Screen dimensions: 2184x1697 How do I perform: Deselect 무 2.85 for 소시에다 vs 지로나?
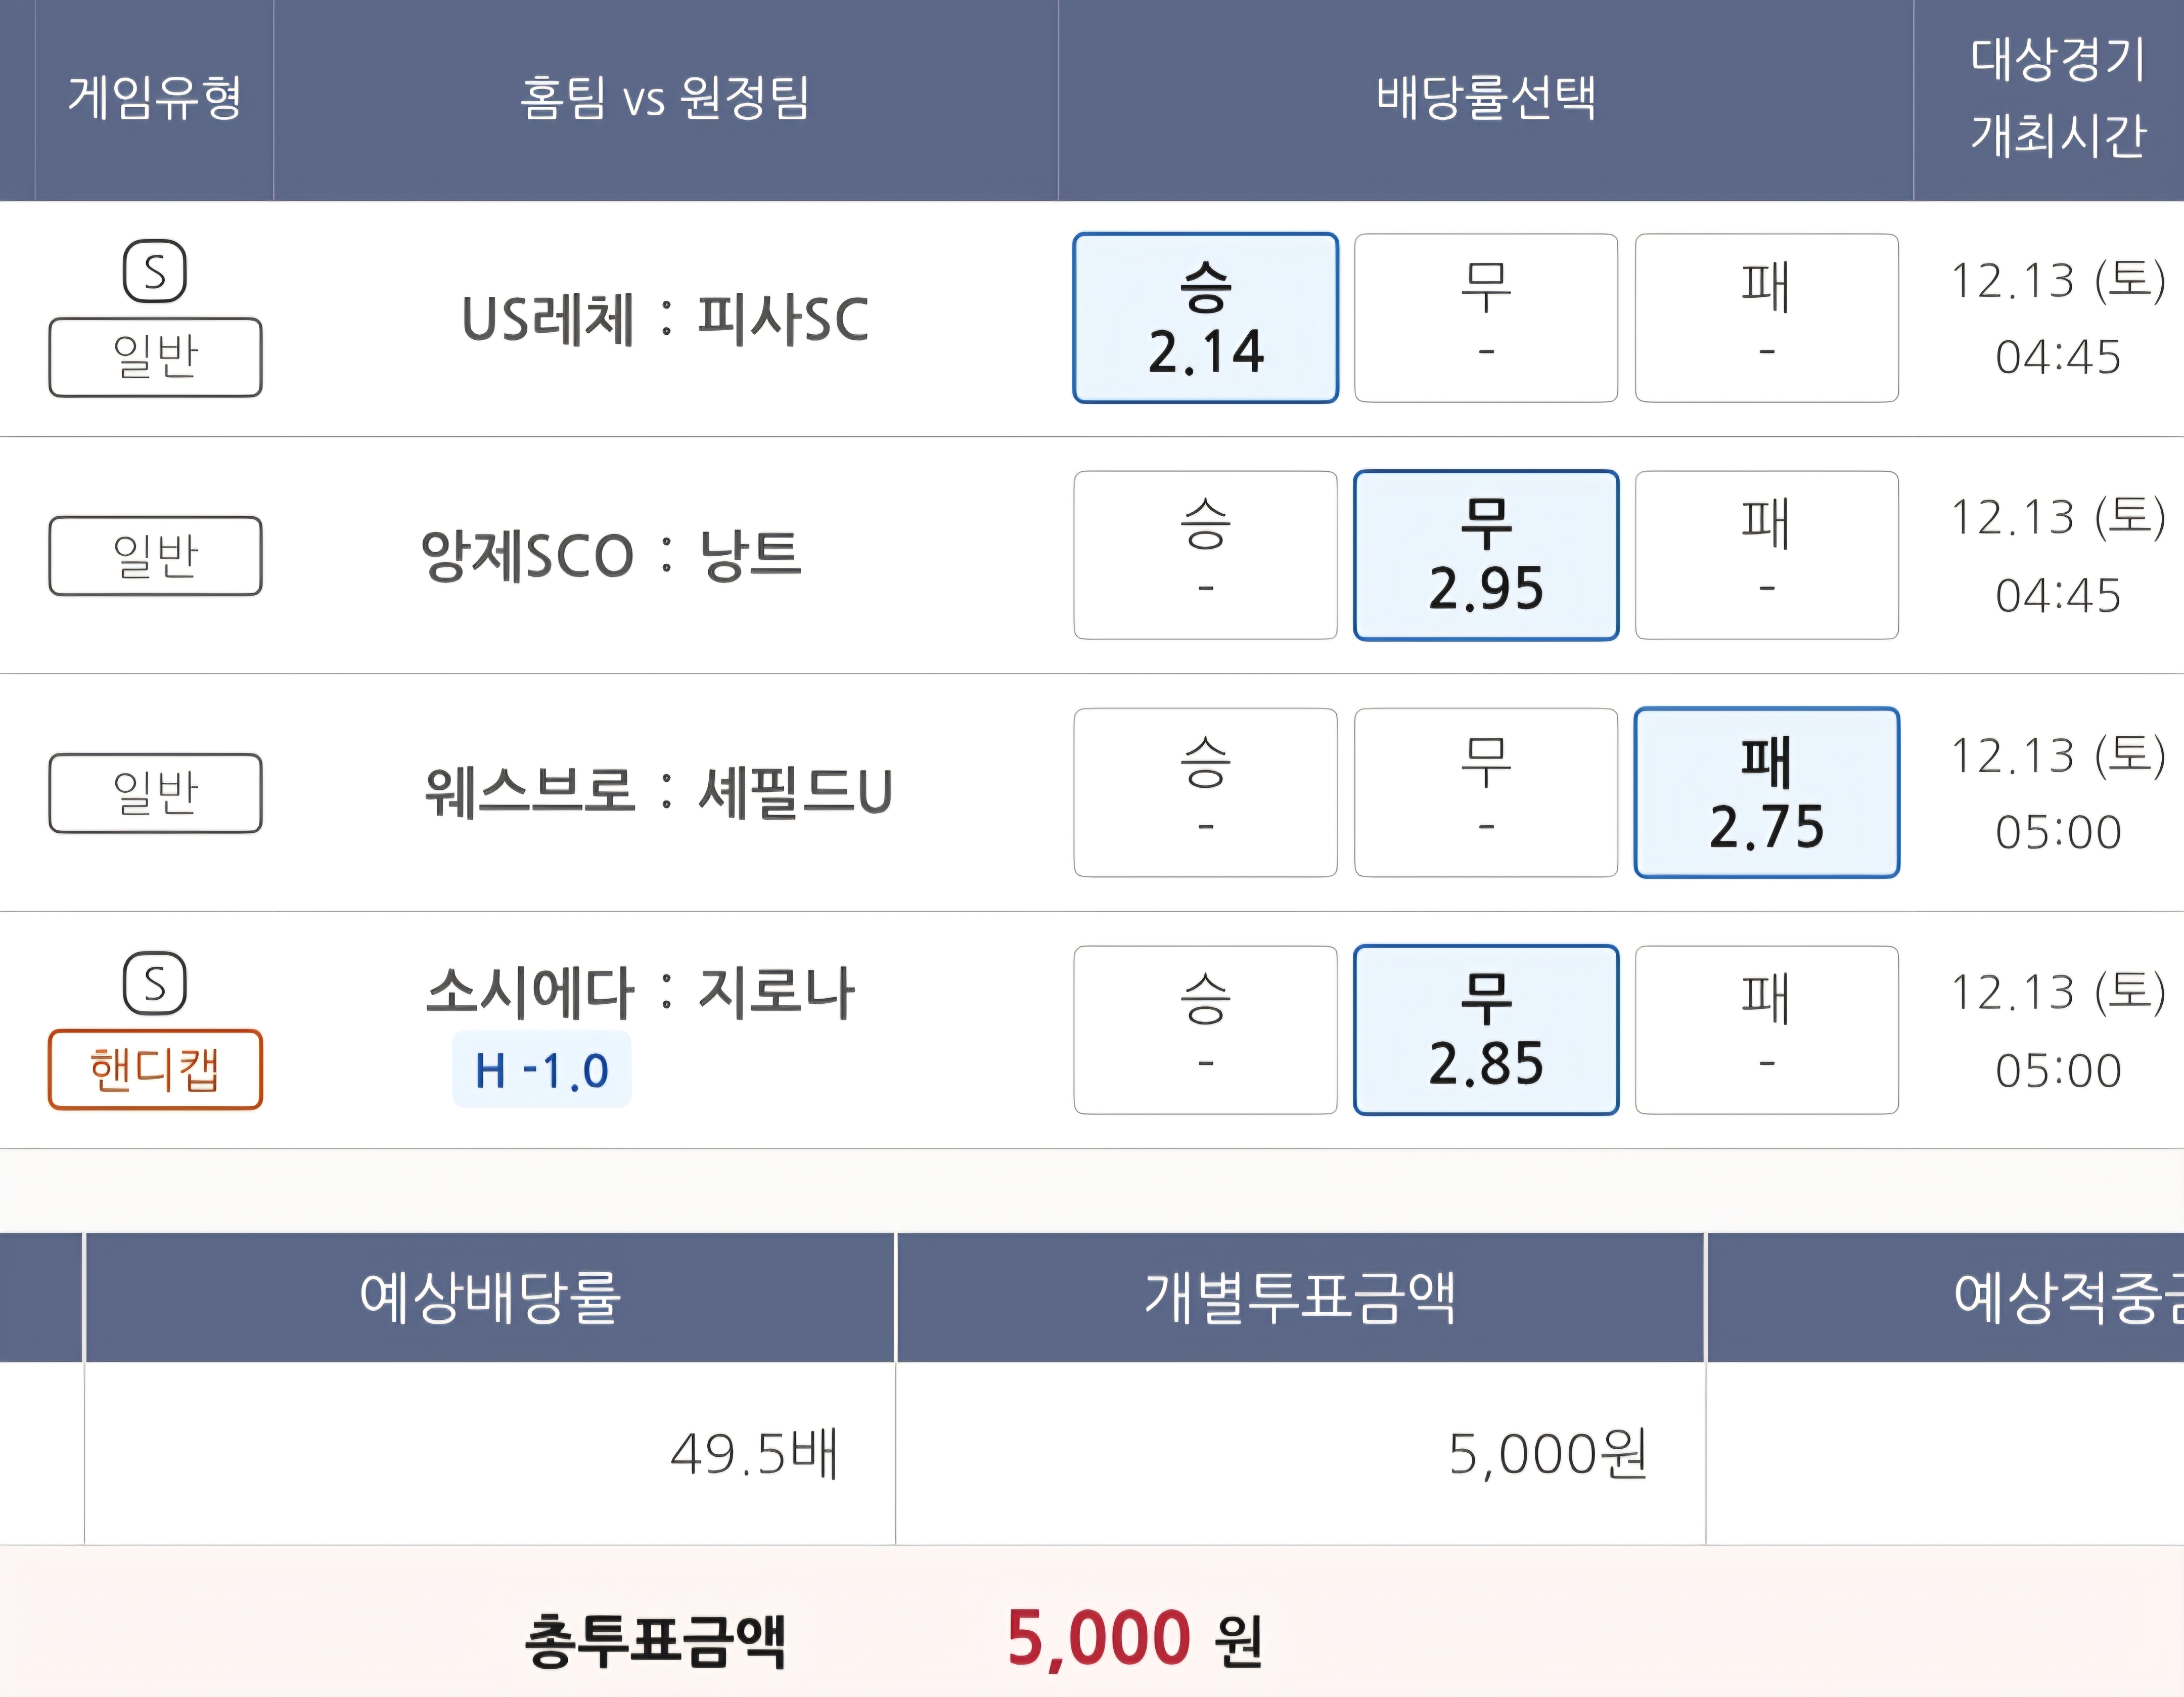(x=1485, y=1029)
